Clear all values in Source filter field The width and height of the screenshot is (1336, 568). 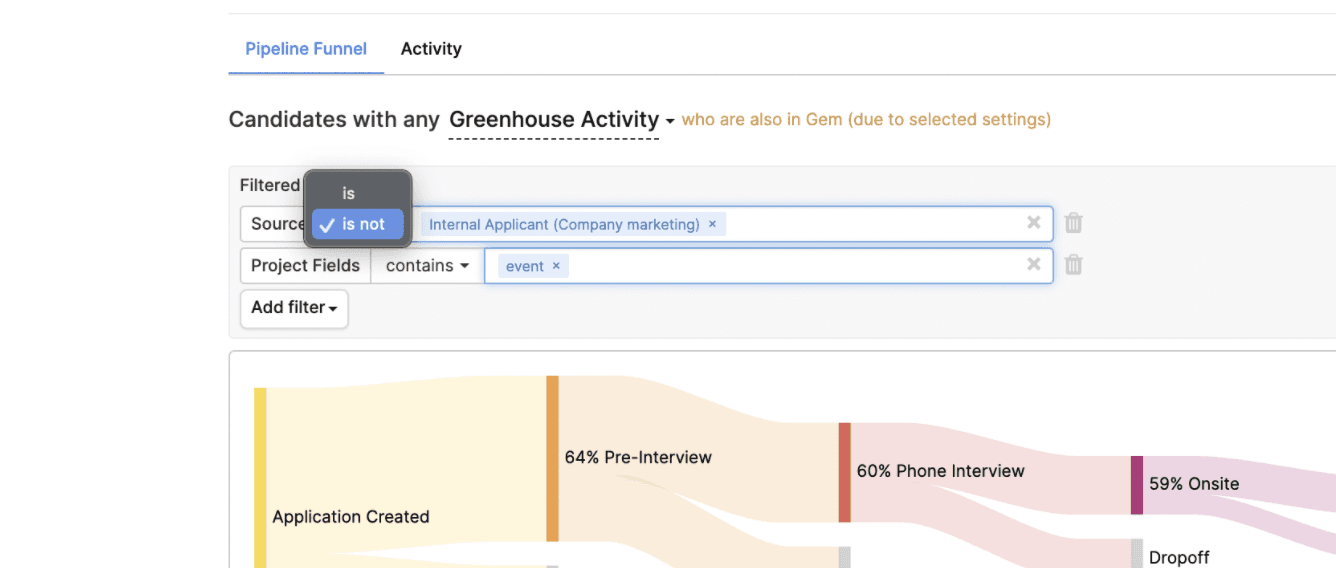[1034, 223]
